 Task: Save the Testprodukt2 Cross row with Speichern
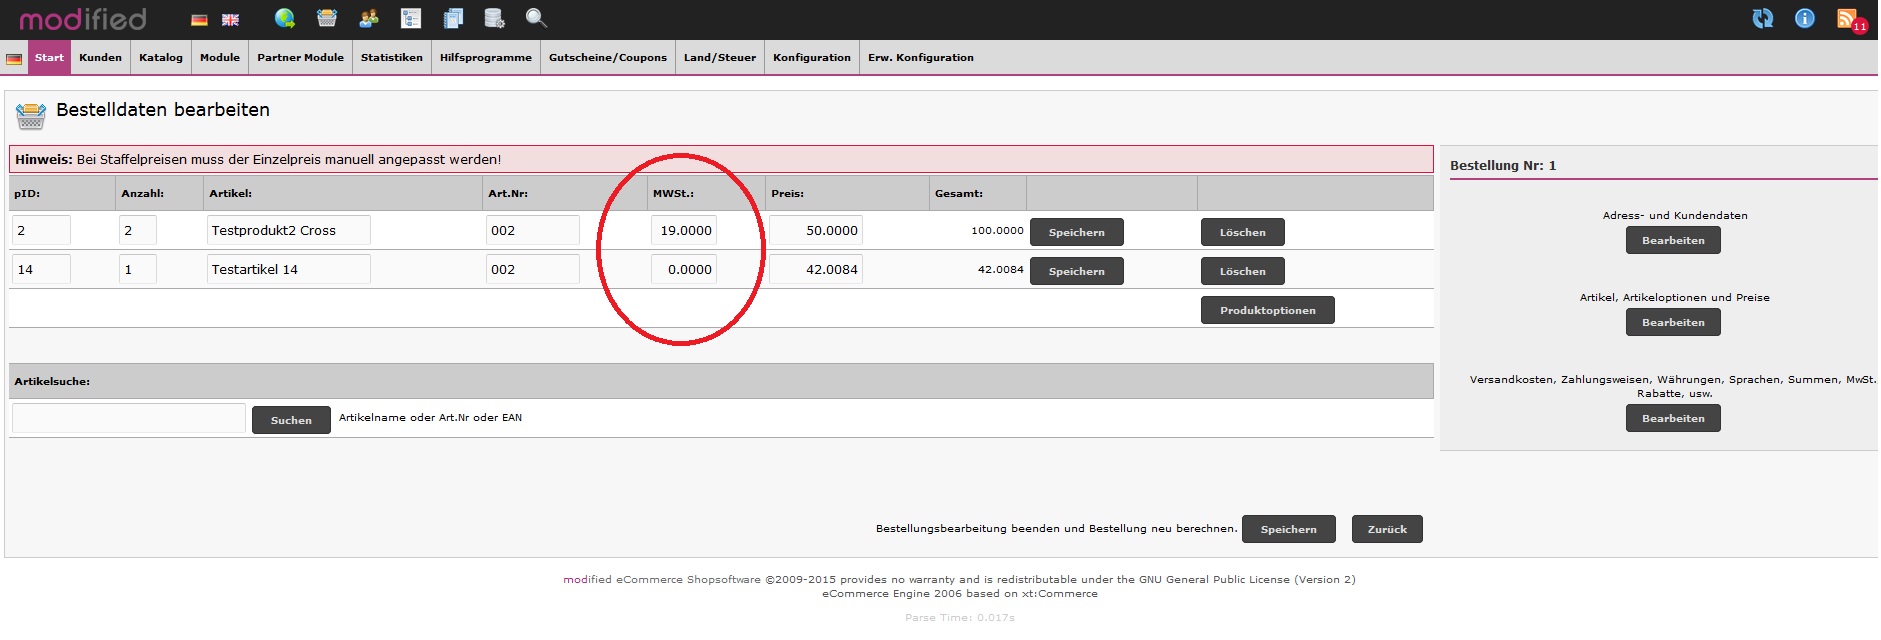1076,232
